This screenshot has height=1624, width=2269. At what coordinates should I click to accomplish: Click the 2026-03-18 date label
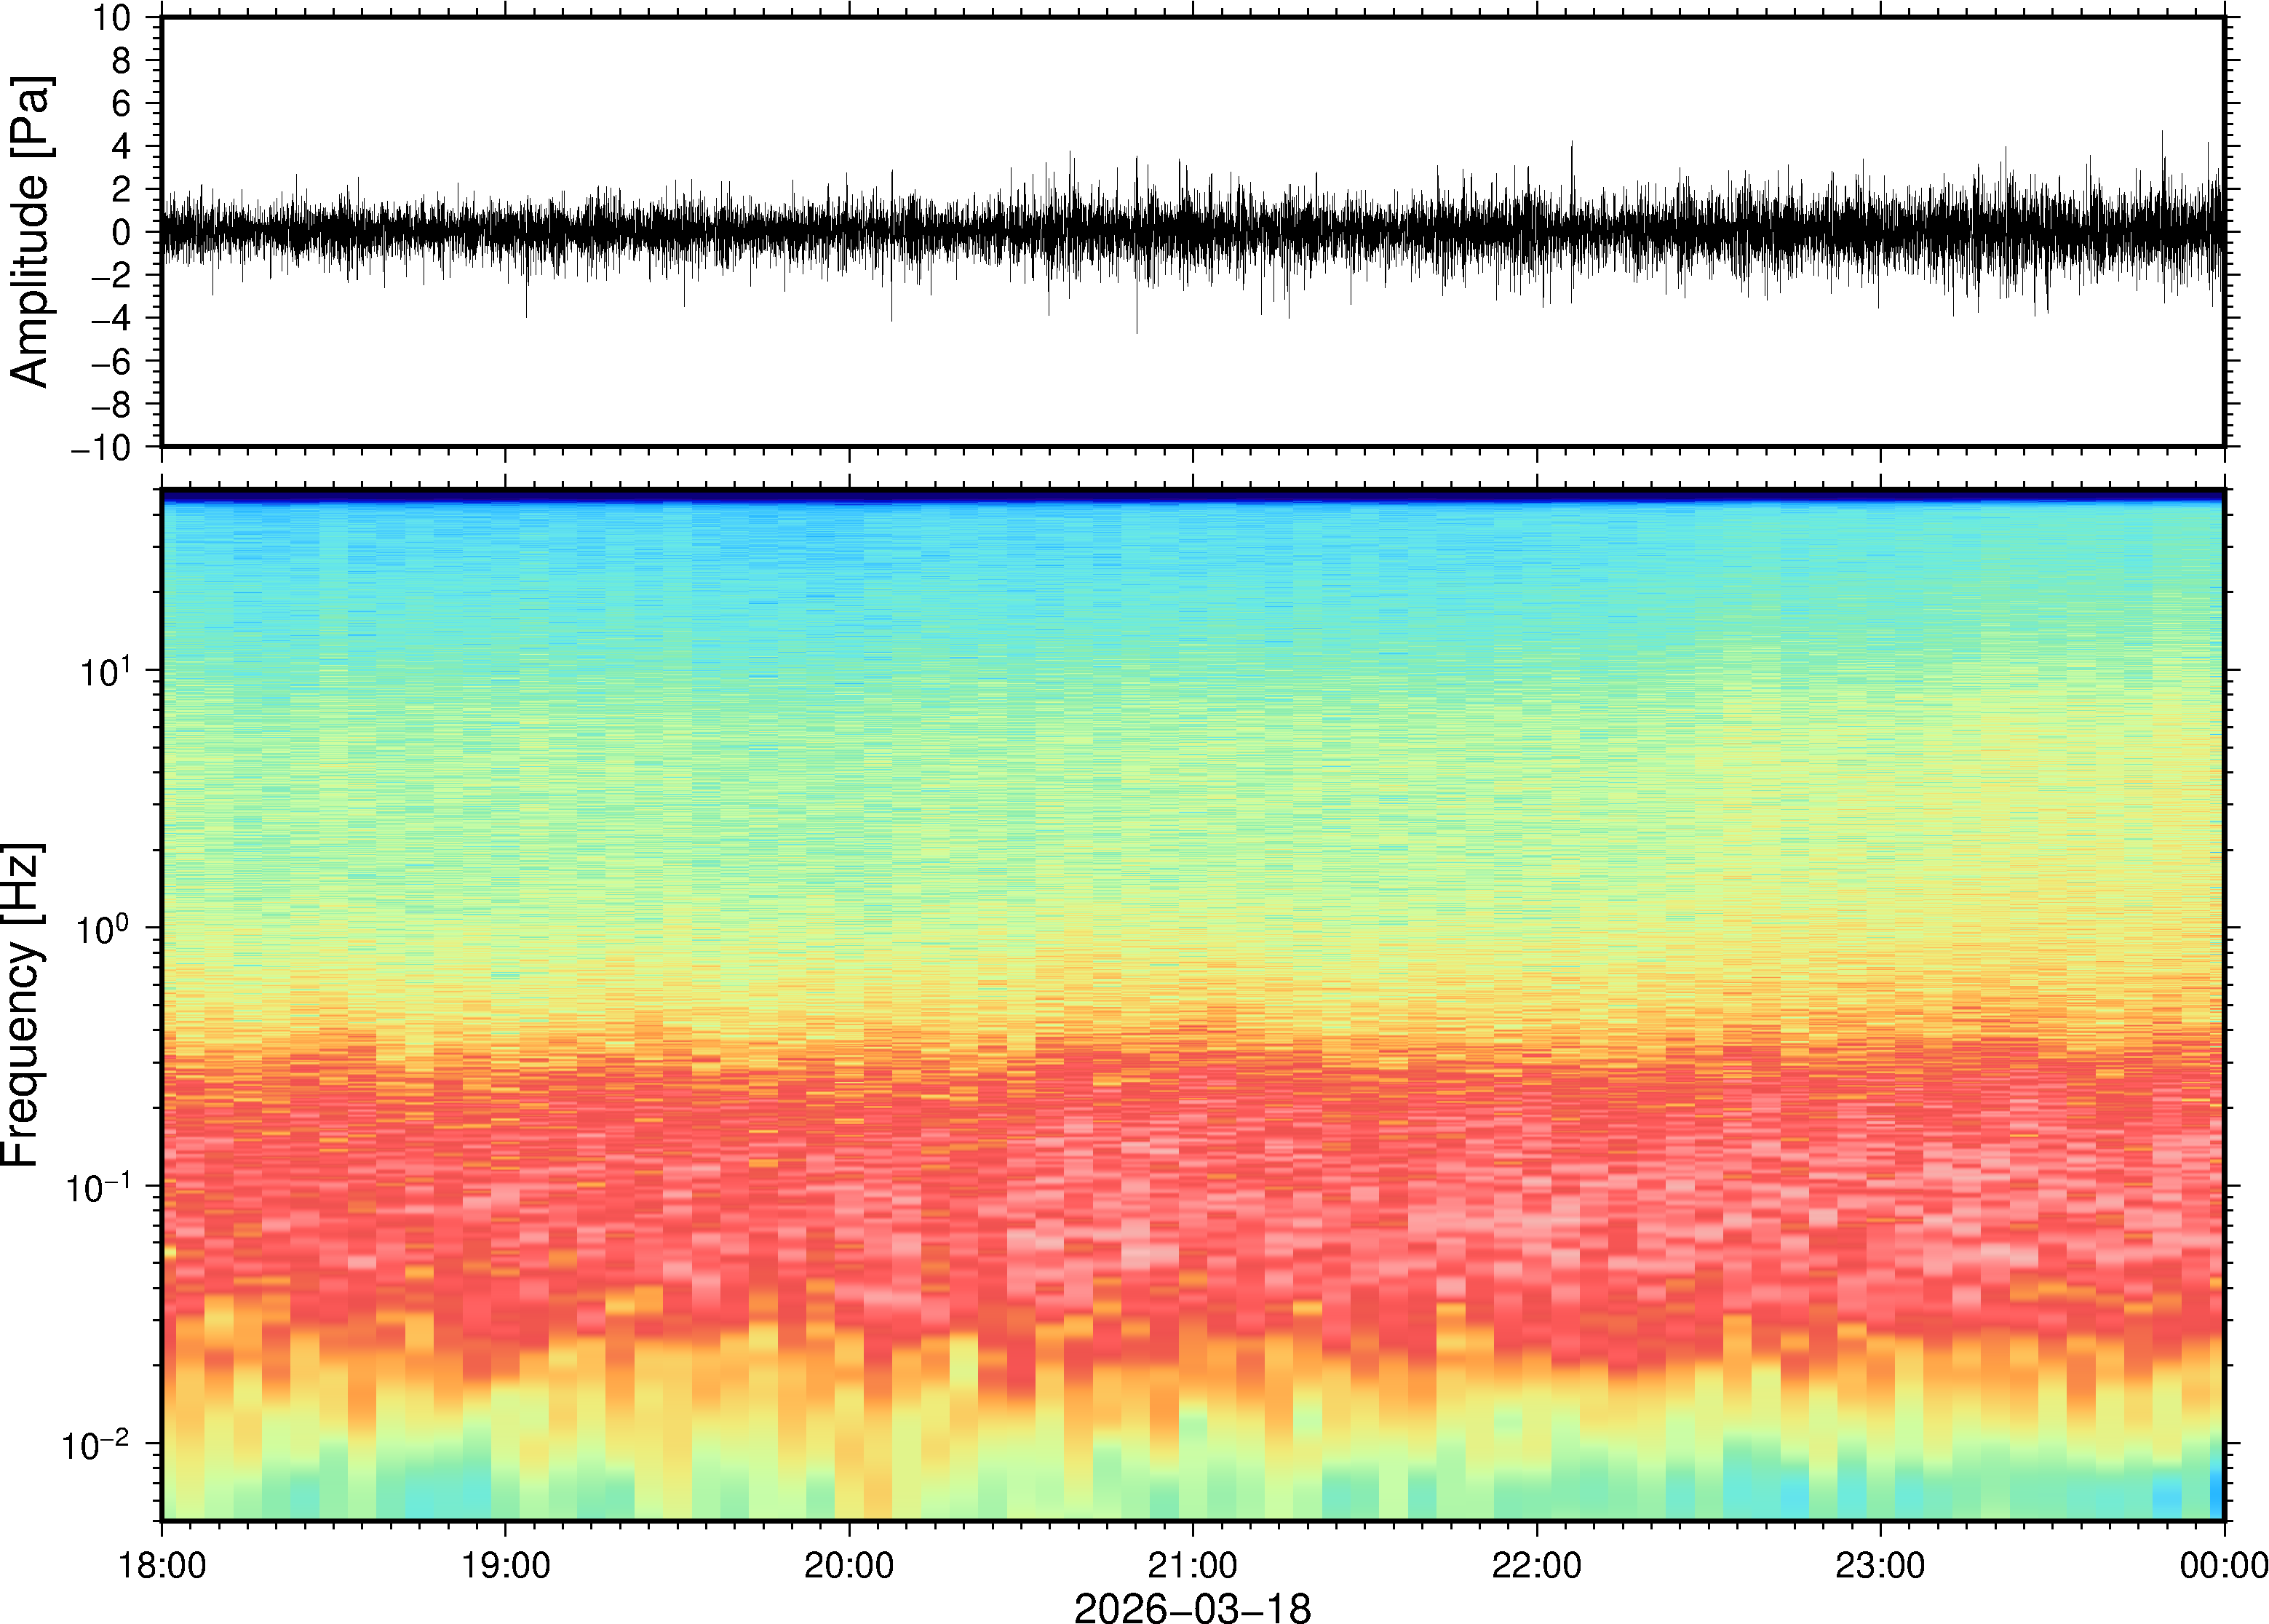pyautogui.click(x=1192, y=1607)
